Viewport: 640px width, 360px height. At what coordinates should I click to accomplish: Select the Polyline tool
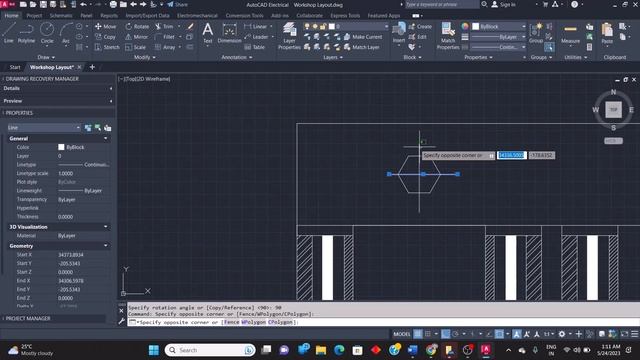pos(26,33)
